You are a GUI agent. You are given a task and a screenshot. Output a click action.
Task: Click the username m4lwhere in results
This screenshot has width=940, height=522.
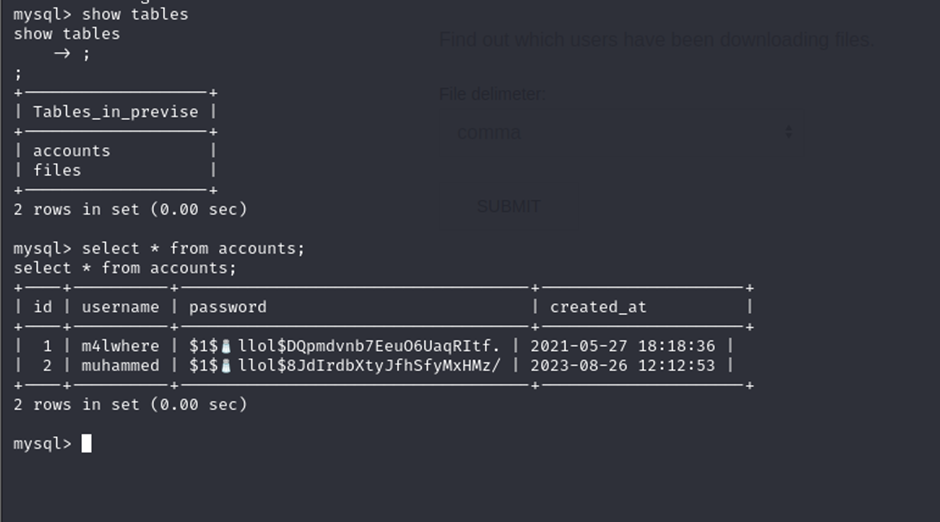pyautogui.click(x=120, y=346)
